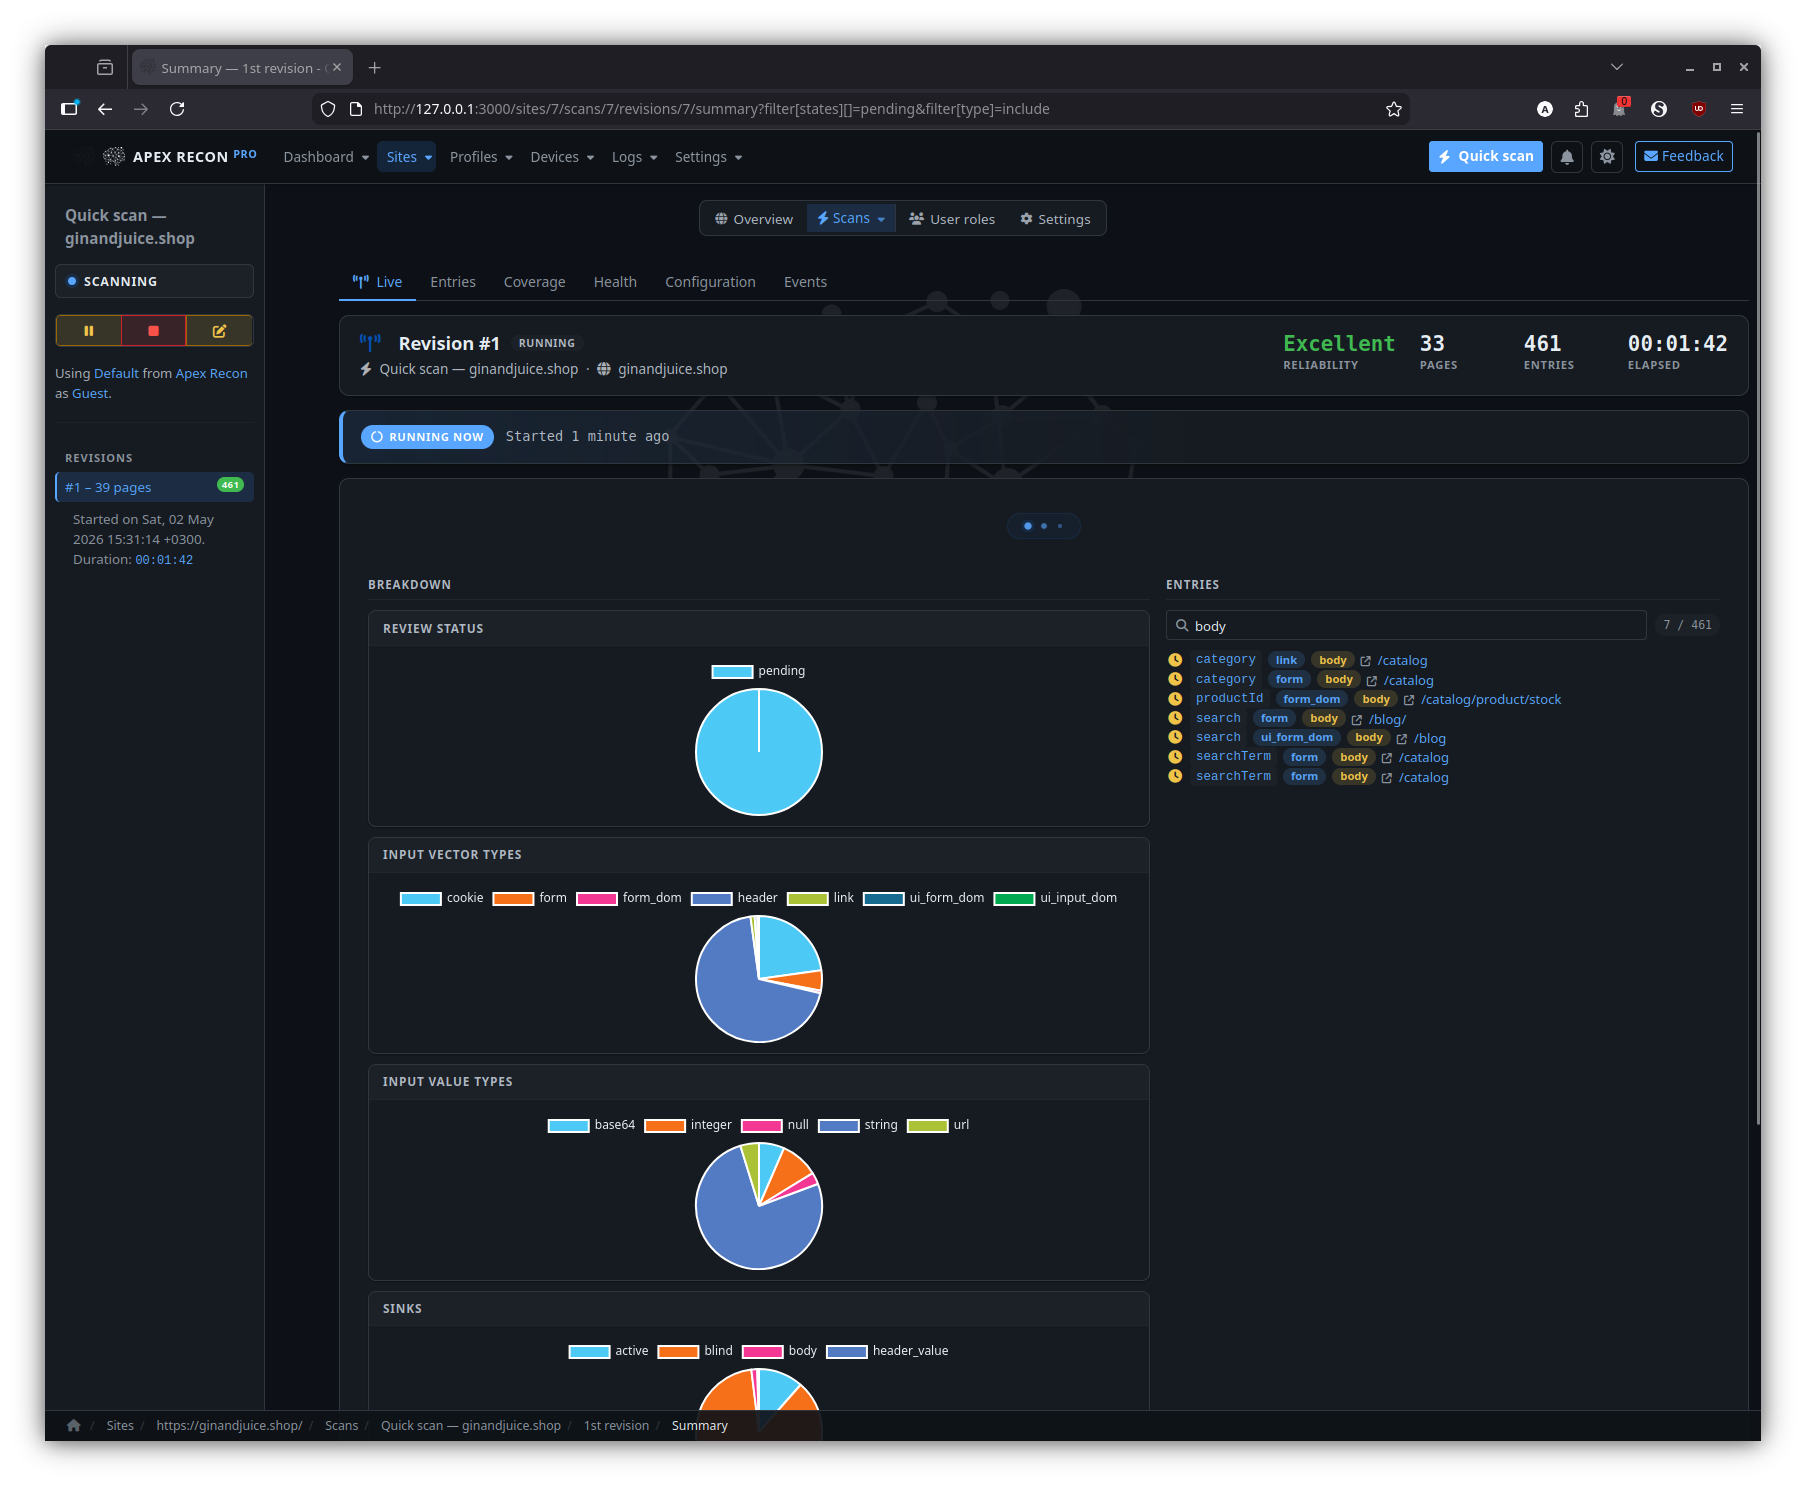Open the Configuration tab

[710, 282]
